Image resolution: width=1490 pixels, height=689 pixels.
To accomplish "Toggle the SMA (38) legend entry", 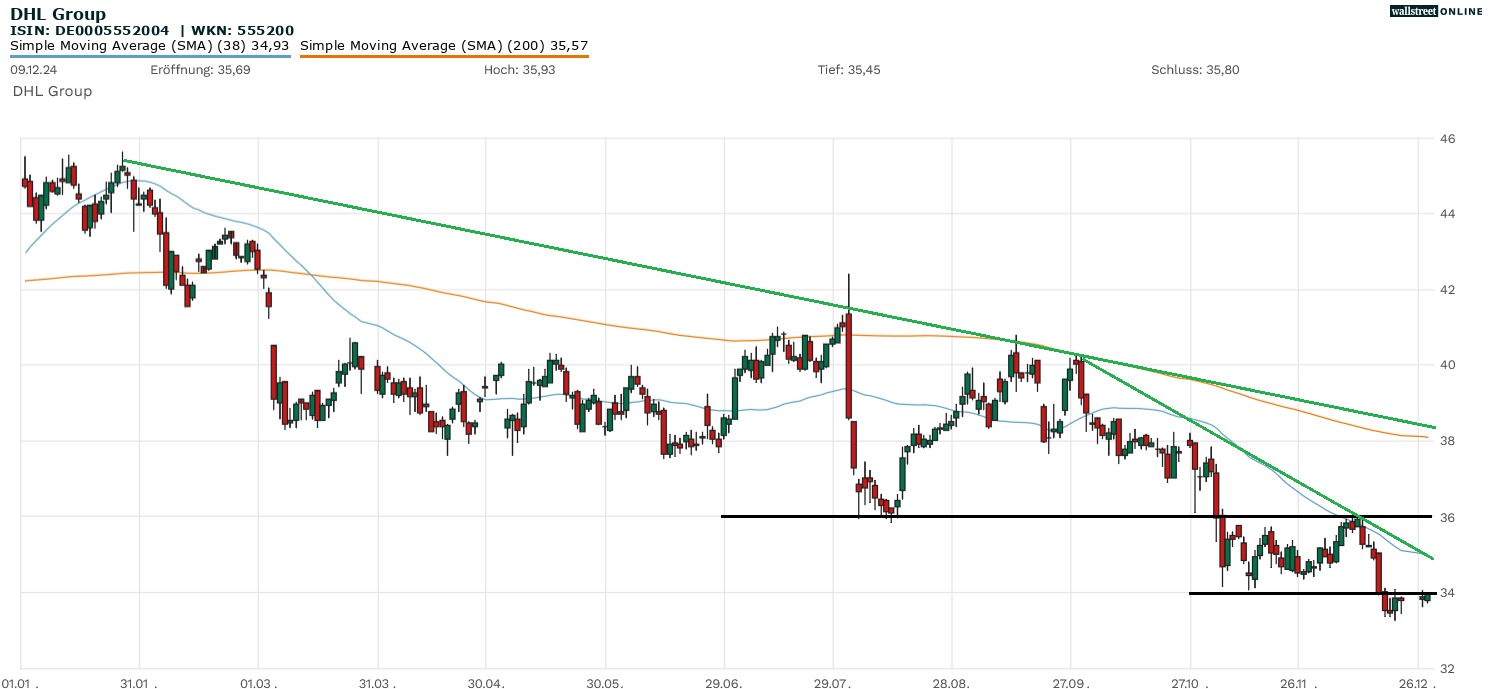I will pos(150,45).
